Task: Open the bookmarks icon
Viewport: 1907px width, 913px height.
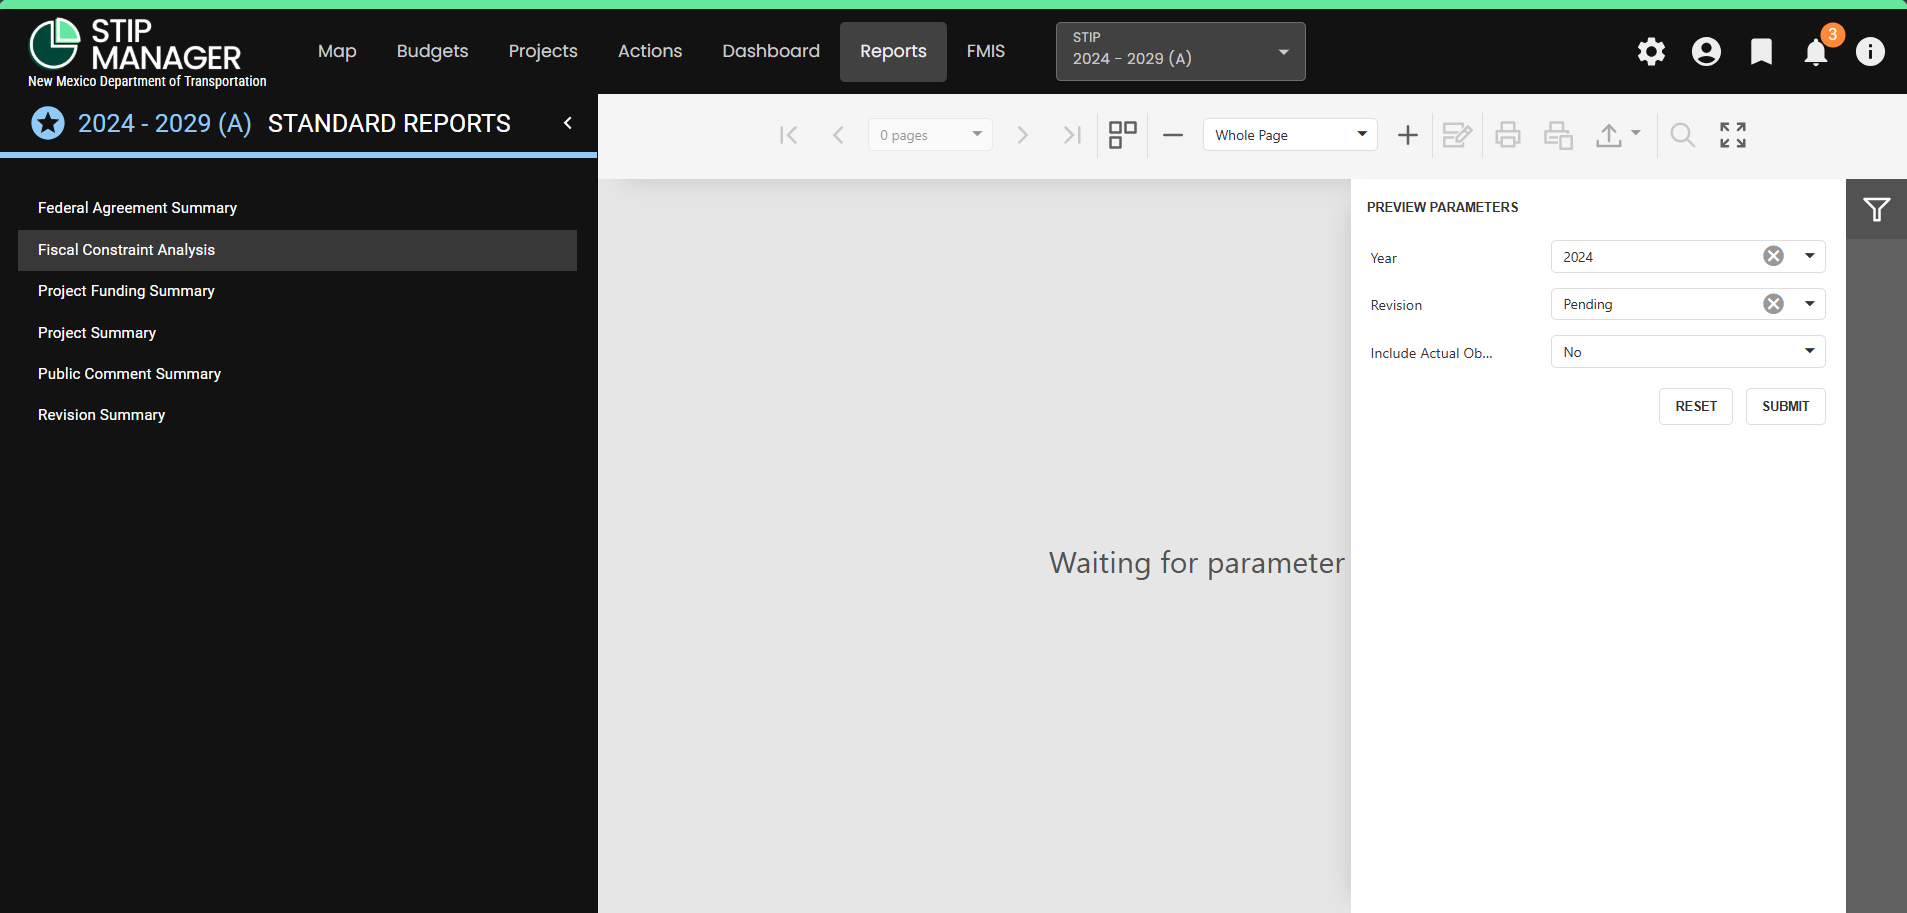Action: [x=1761, y=52]
